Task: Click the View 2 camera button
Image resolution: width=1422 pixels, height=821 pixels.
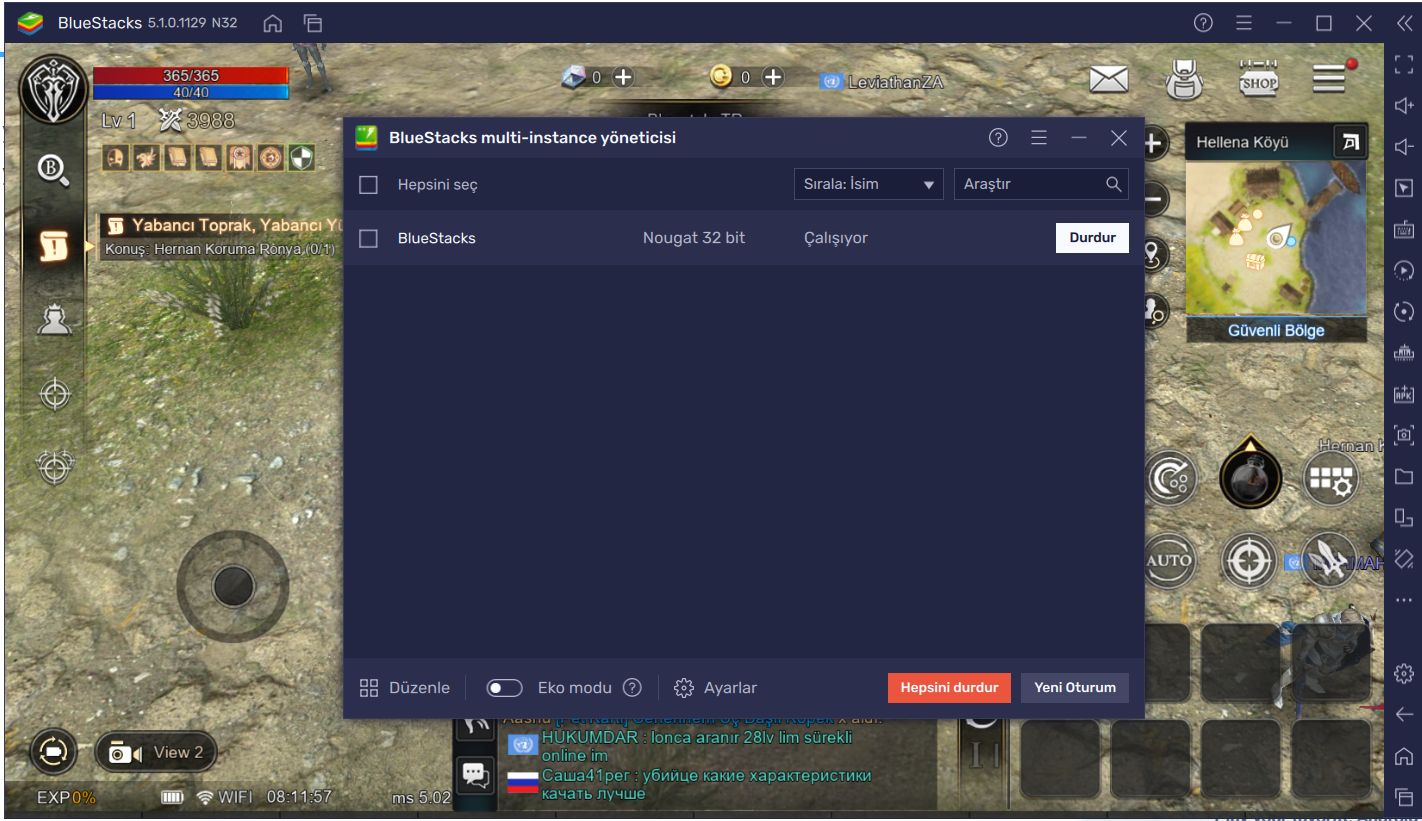Action: [158, 753]
